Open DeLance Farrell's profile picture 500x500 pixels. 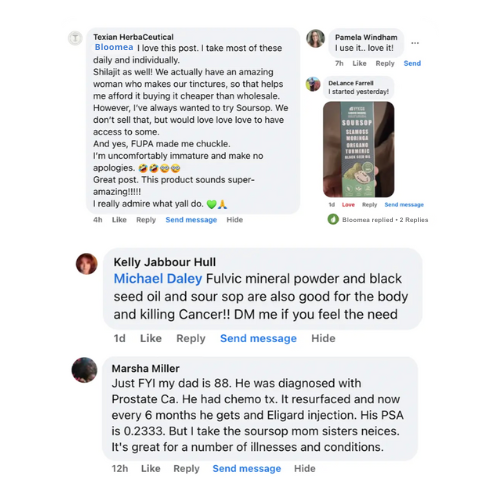(x=313, y=84)
